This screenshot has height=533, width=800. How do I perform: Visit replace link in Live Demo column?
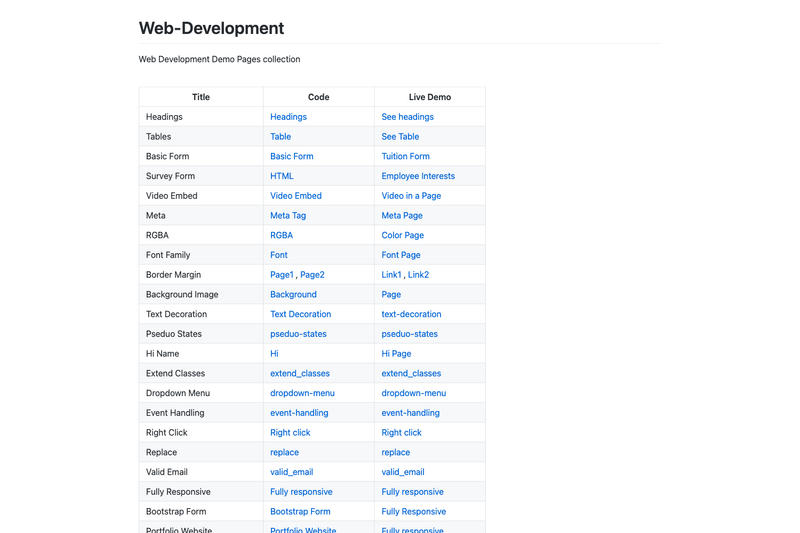tap(395, 452)
